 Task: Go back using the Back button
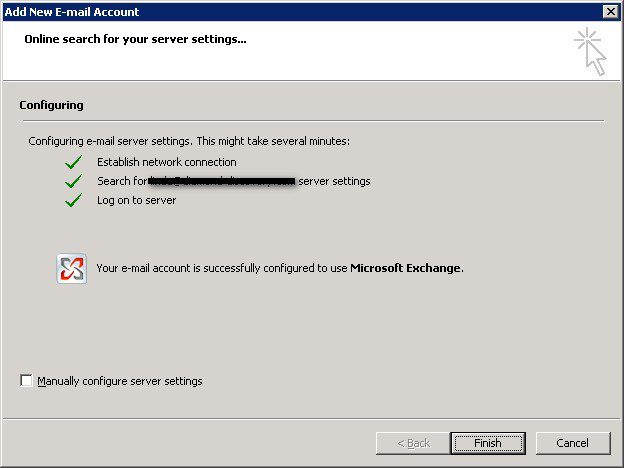click(413, 443)
